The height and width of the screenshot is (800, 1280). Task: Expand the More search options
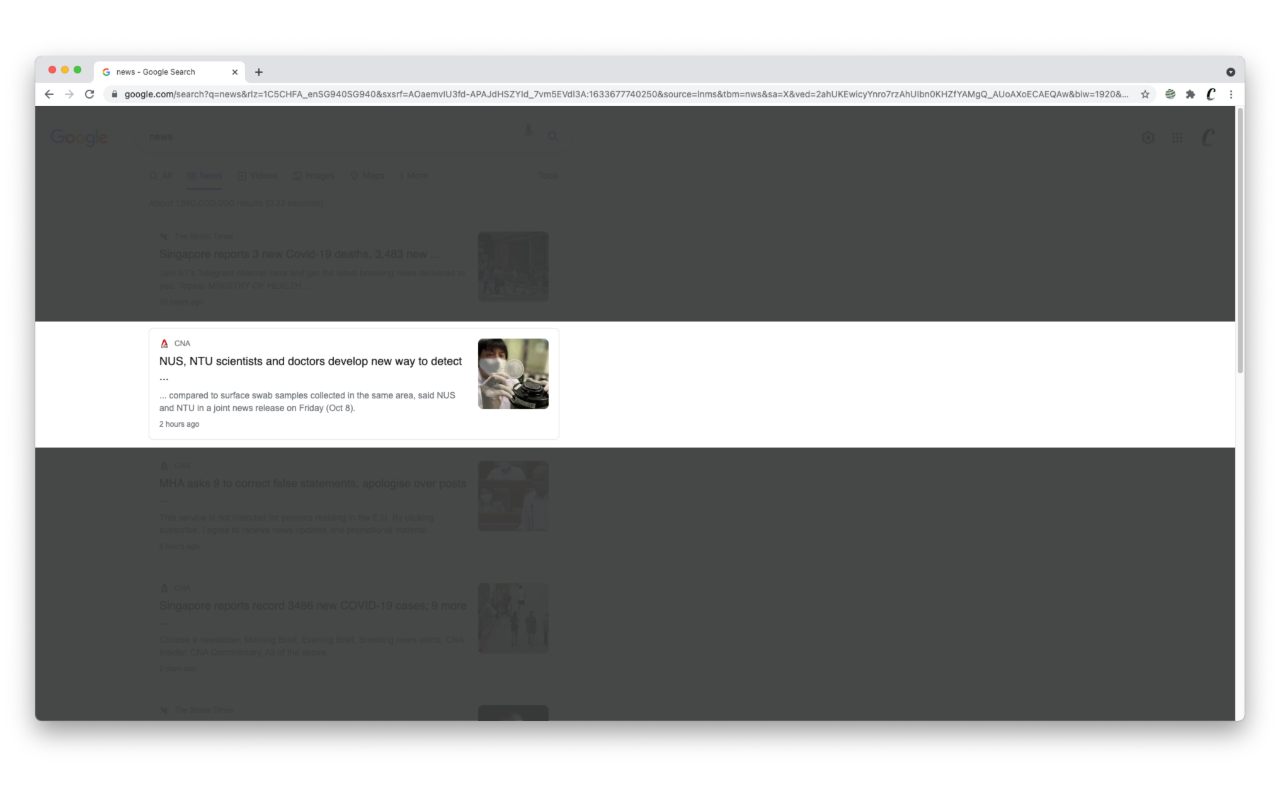pos(414,176)
